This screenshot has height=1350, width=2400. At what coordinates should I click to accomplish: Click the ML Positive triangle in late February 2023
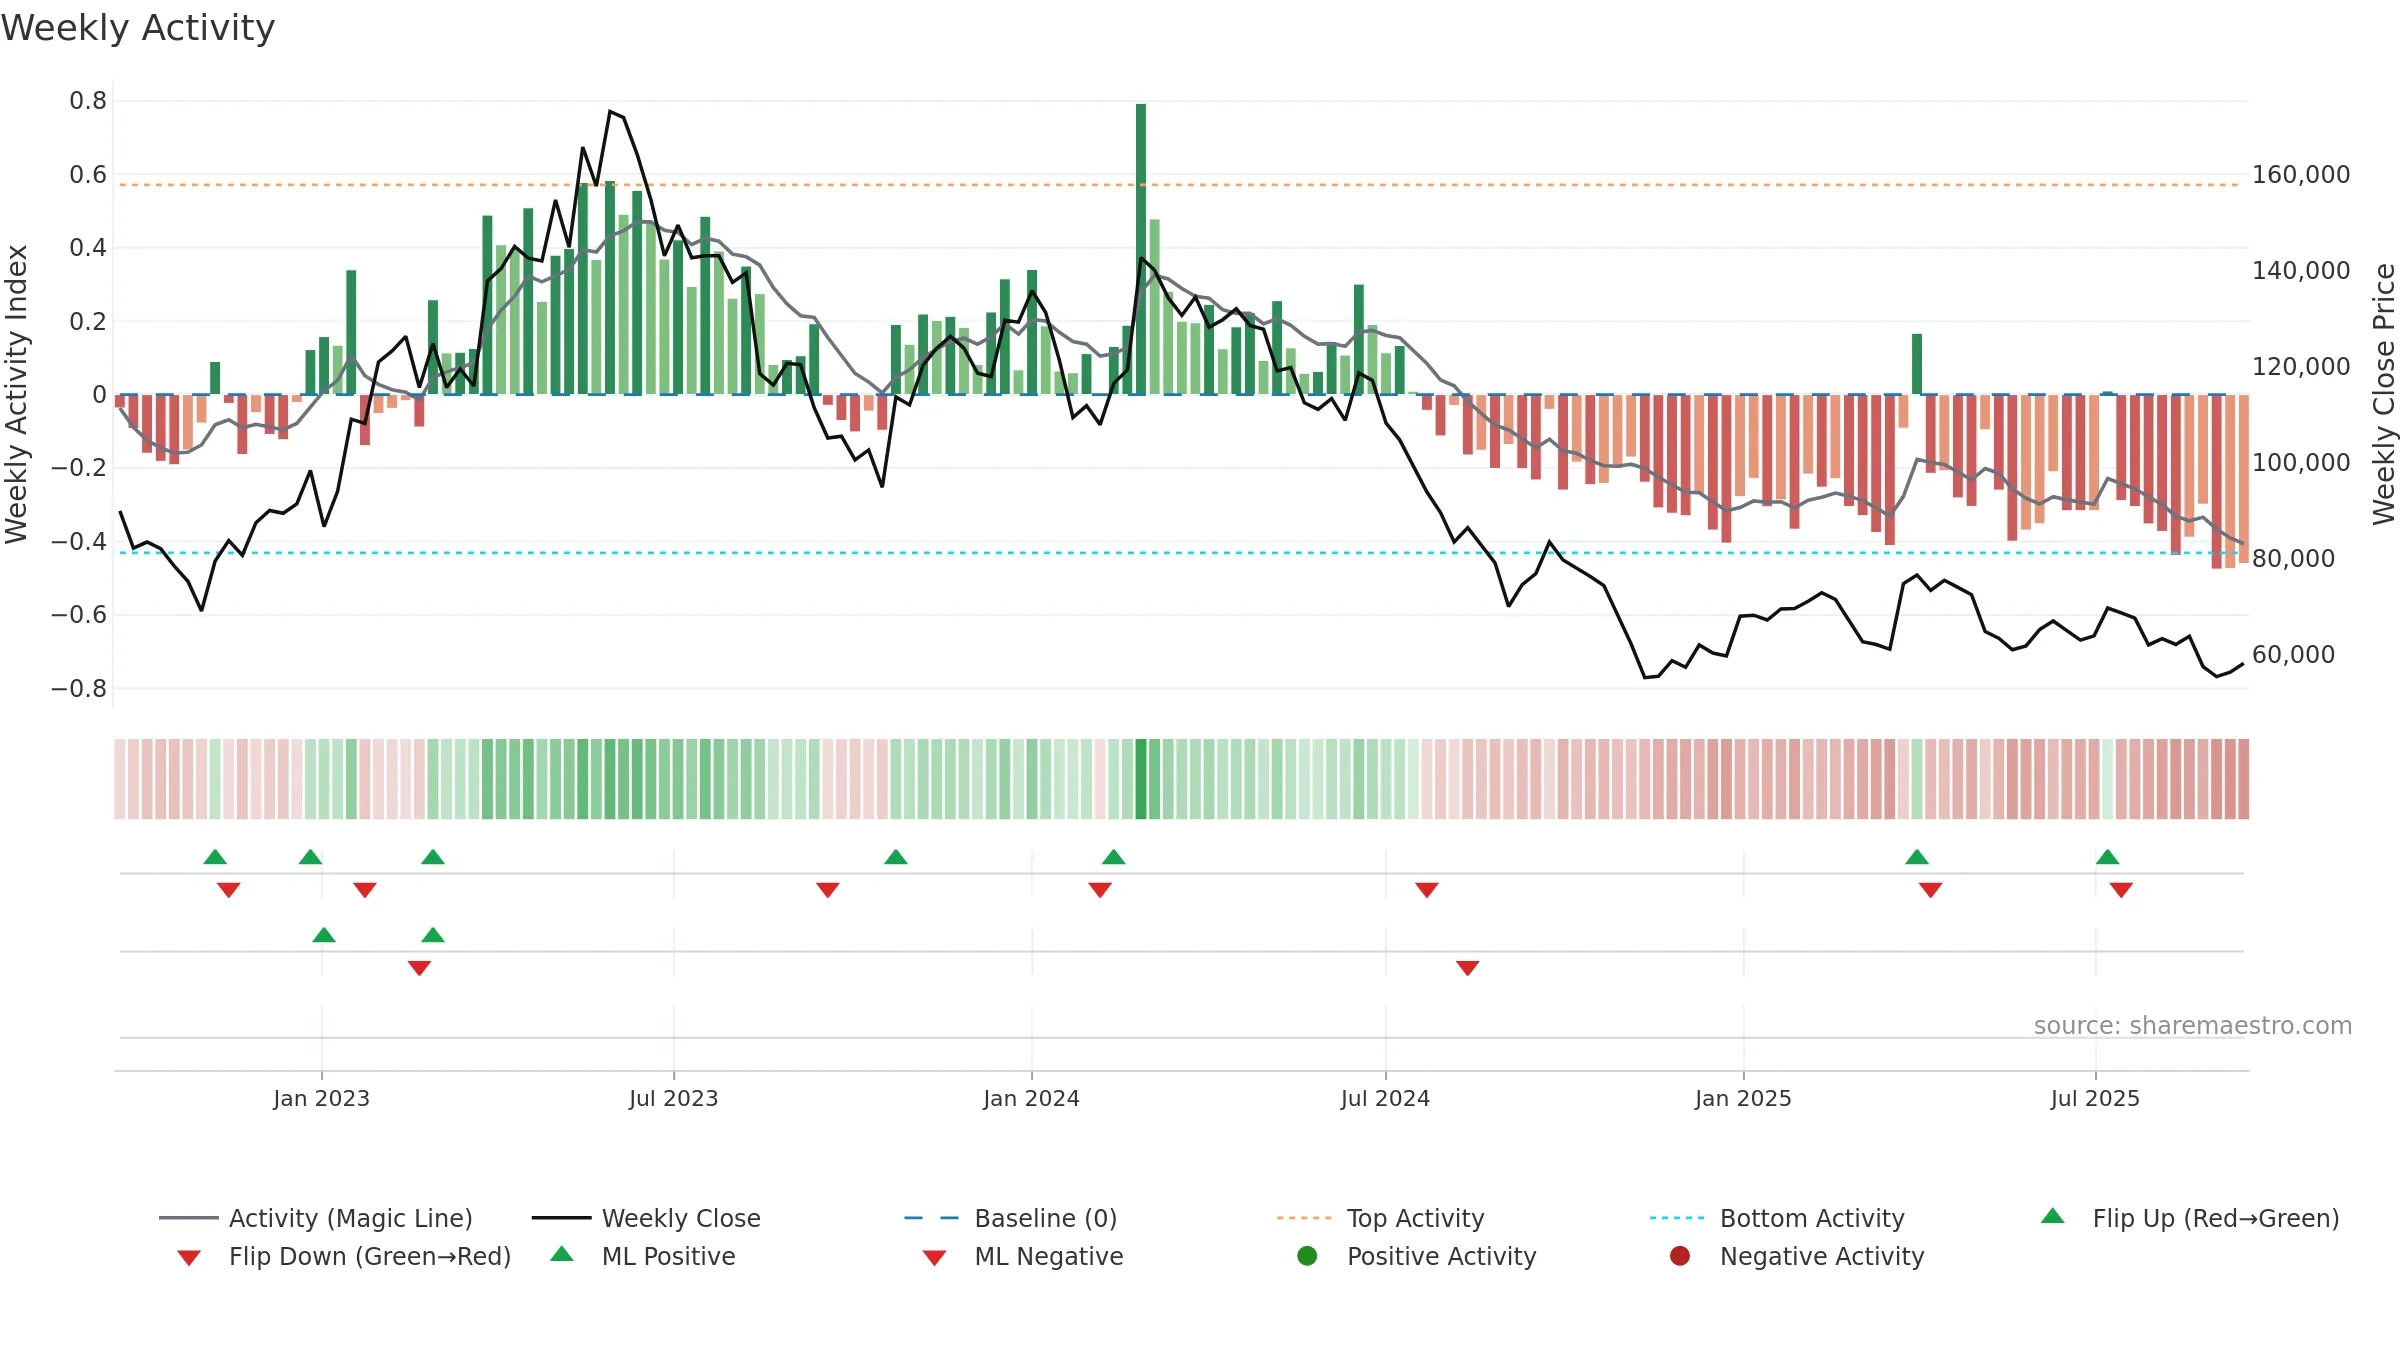click(x=433, y=935)
